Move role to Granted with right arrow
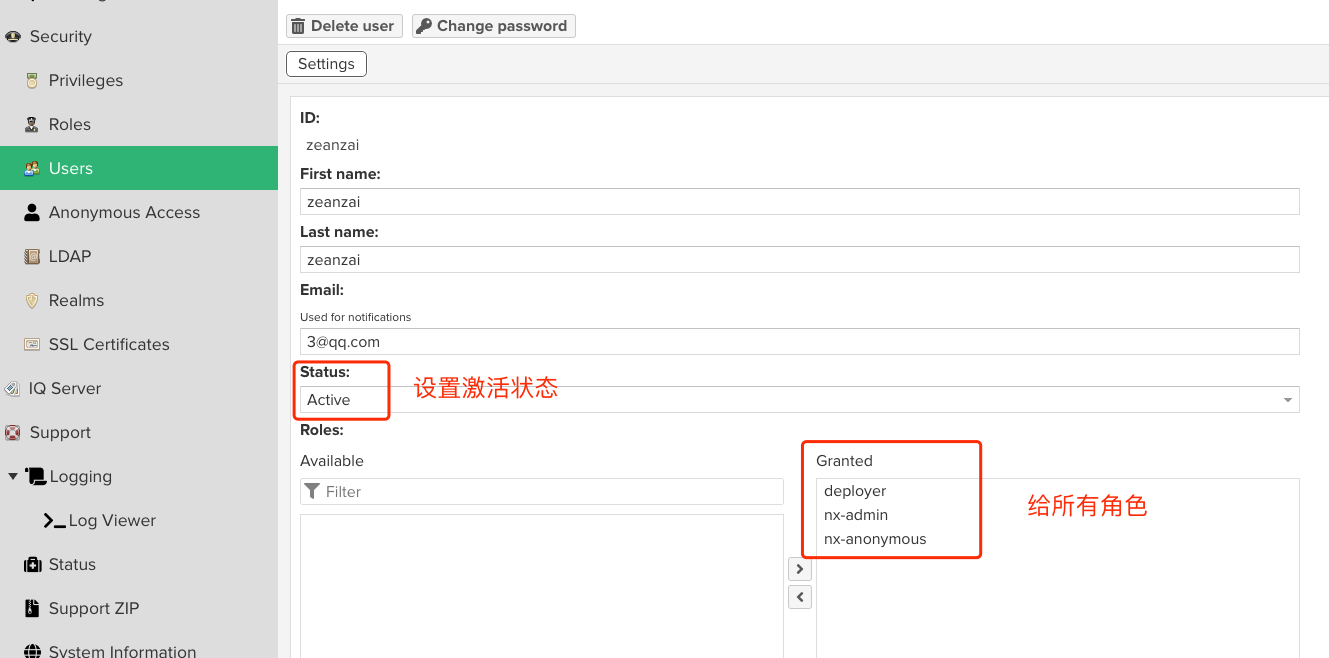Viewport: 1329px width, 658px height. (x=799, y=569)
